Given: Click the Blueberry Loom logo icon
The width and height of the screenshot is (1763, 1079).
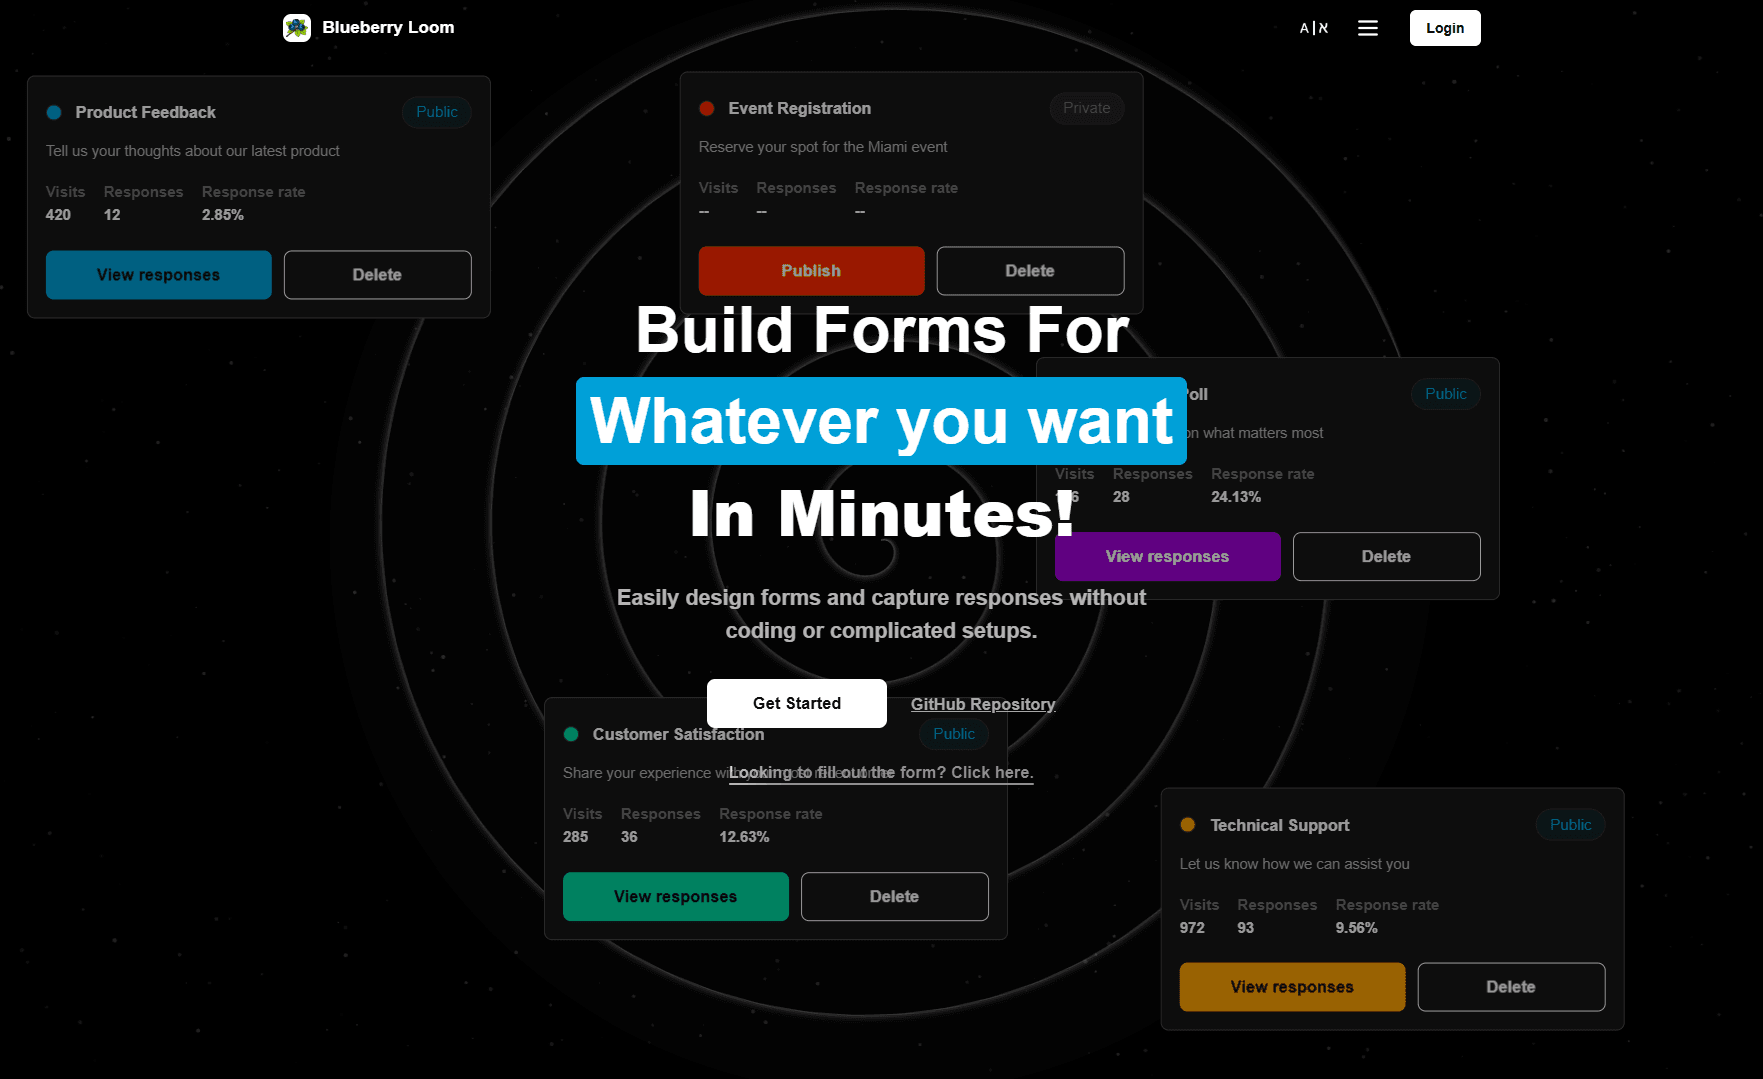Looking at the screenshot, I should [297, 28].
